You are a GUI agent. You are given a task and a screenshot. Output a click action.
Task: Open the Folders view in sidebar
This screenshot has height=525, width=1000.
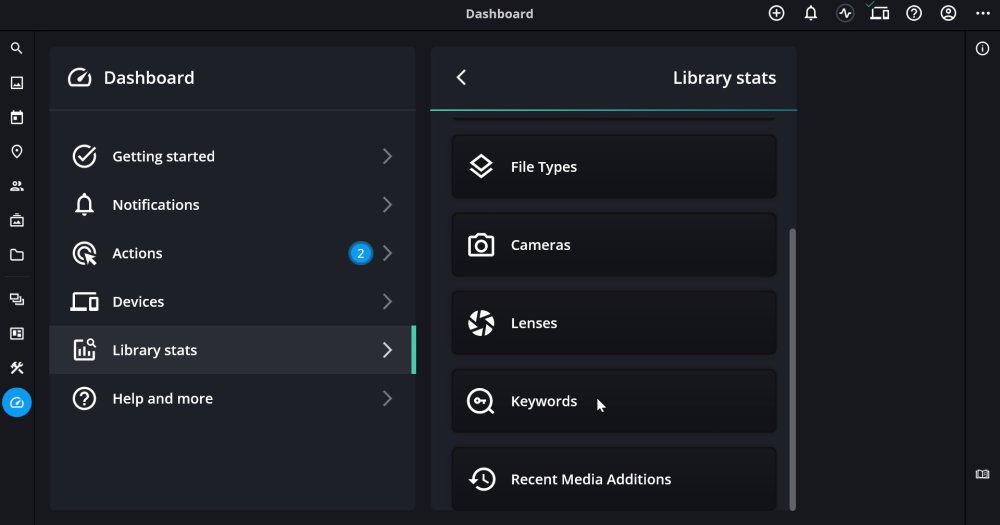pos(16,255)
